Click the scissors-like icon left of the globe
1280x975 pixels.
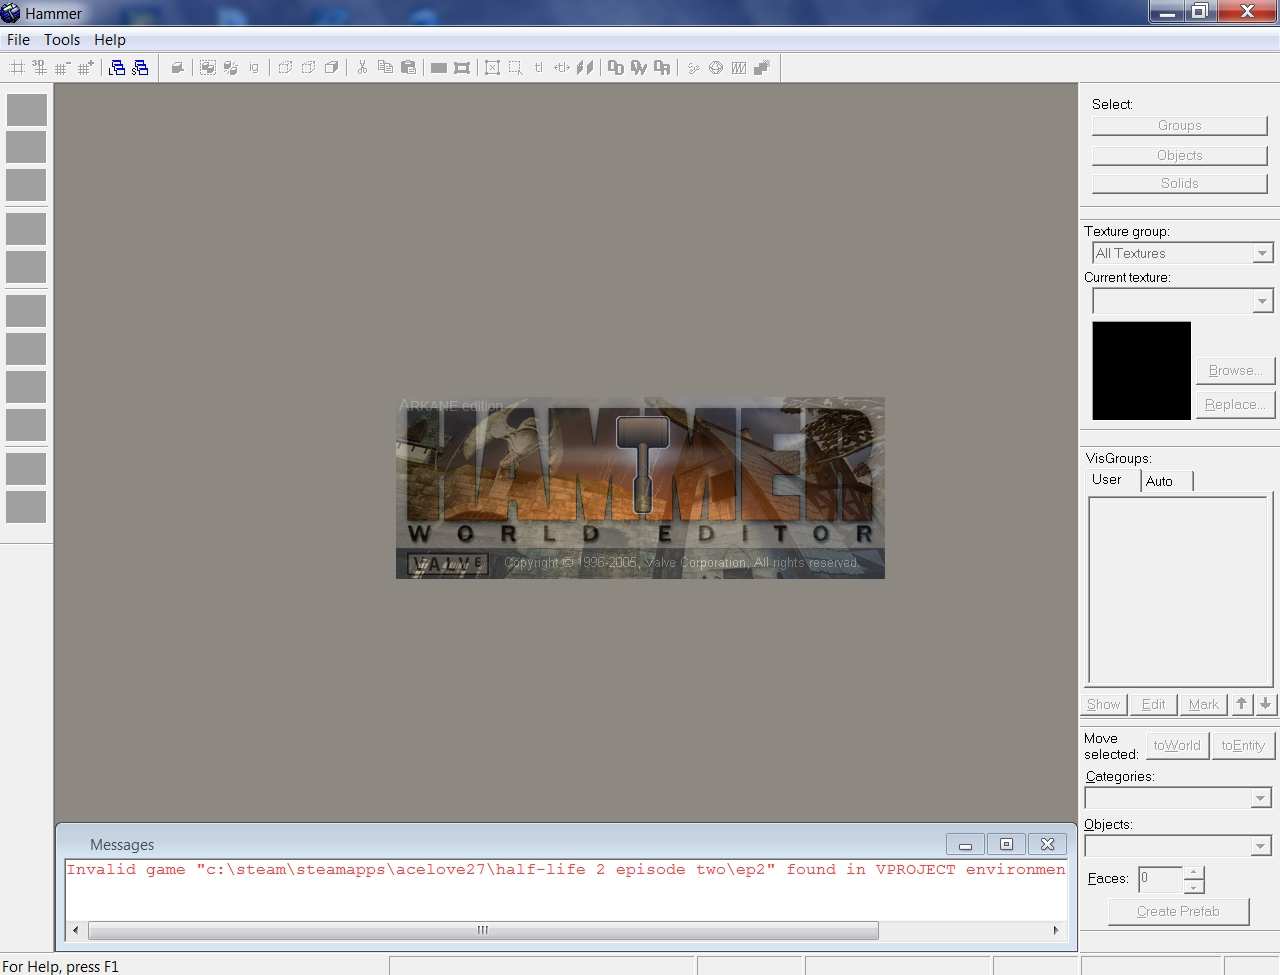pyautogui.click(x=693, y=68)
